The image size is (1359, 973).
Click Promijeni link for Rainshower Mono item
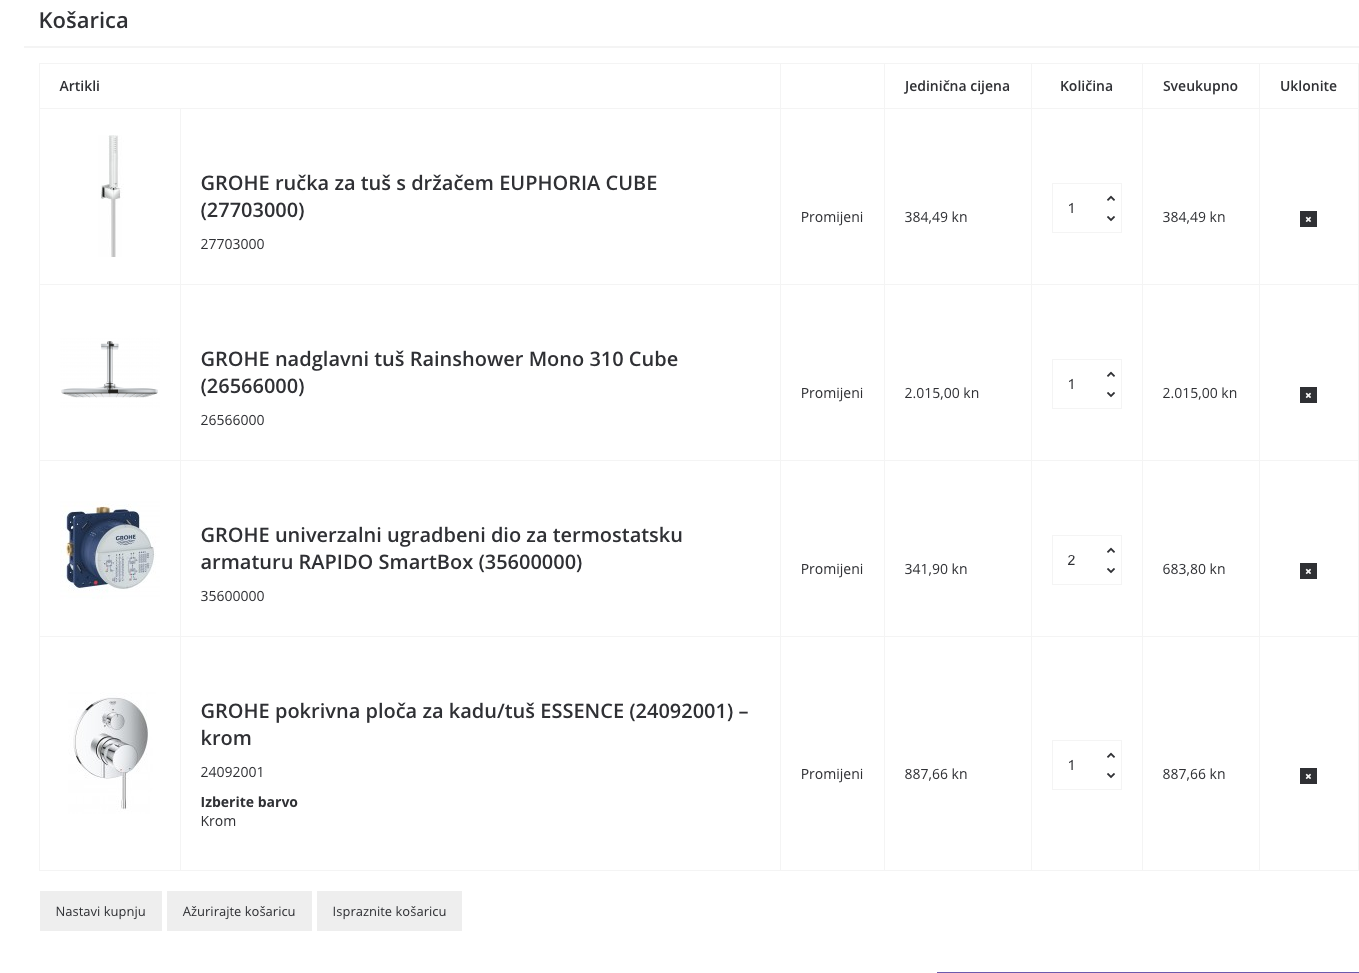[831, 393]
